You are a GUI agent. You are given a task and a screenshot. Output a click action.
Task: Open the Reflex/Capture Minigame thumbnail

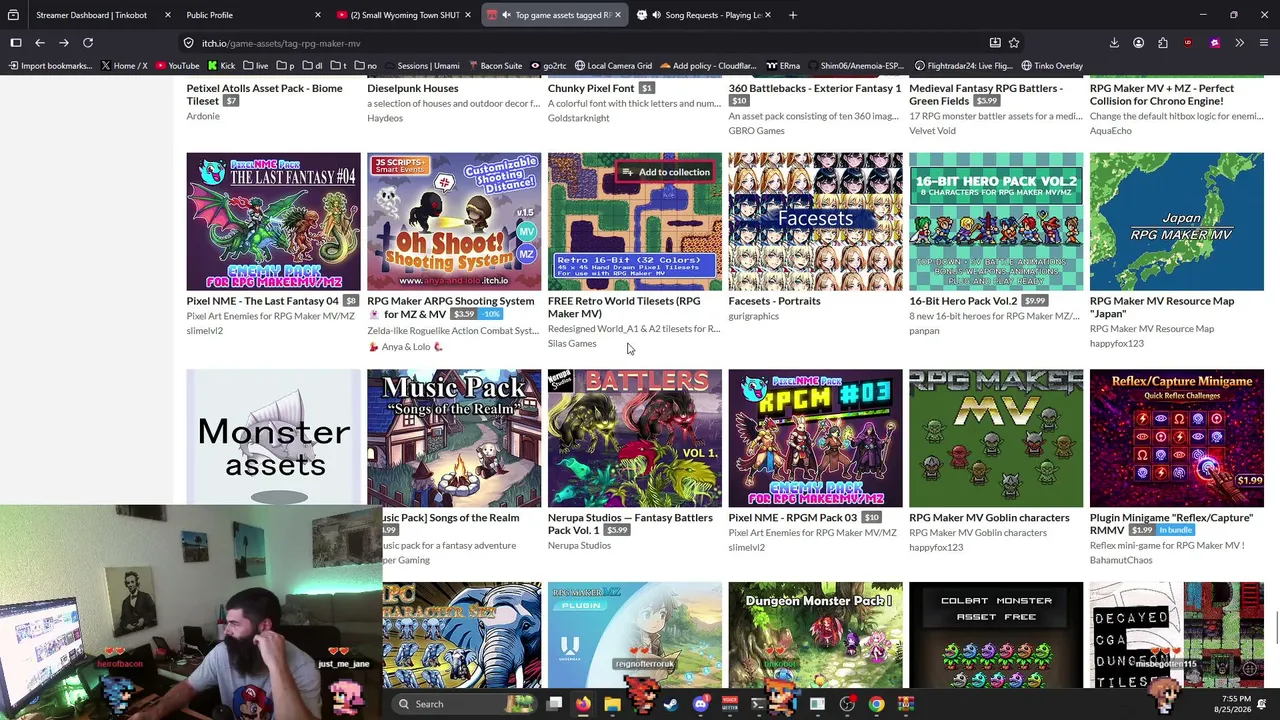point(1177,439)
